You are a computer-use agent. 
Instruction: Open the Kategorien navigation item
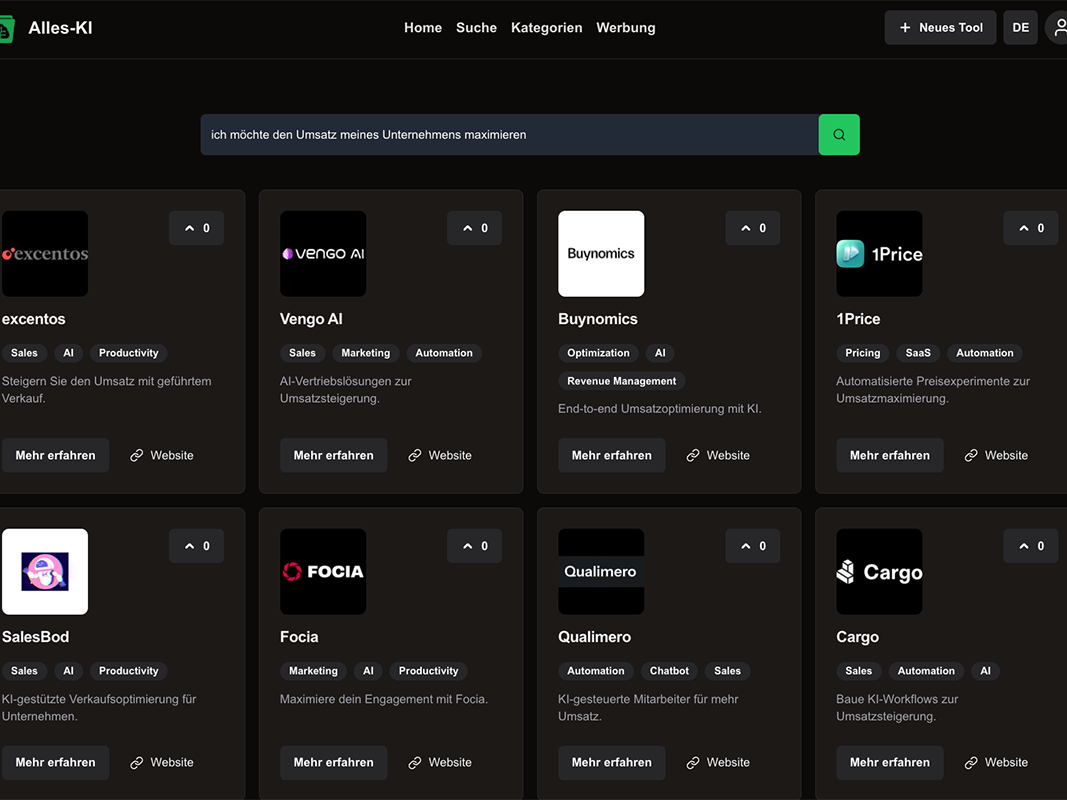point(546,28)
